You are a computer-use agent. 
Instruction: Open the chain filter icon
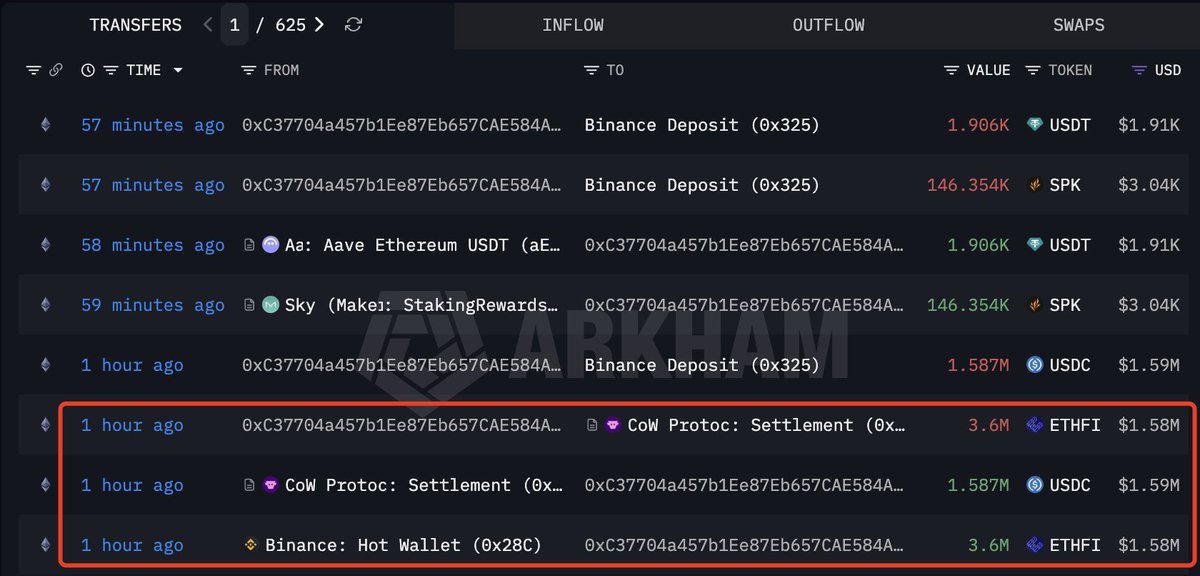pyautogui.click(x=34, y=70)
